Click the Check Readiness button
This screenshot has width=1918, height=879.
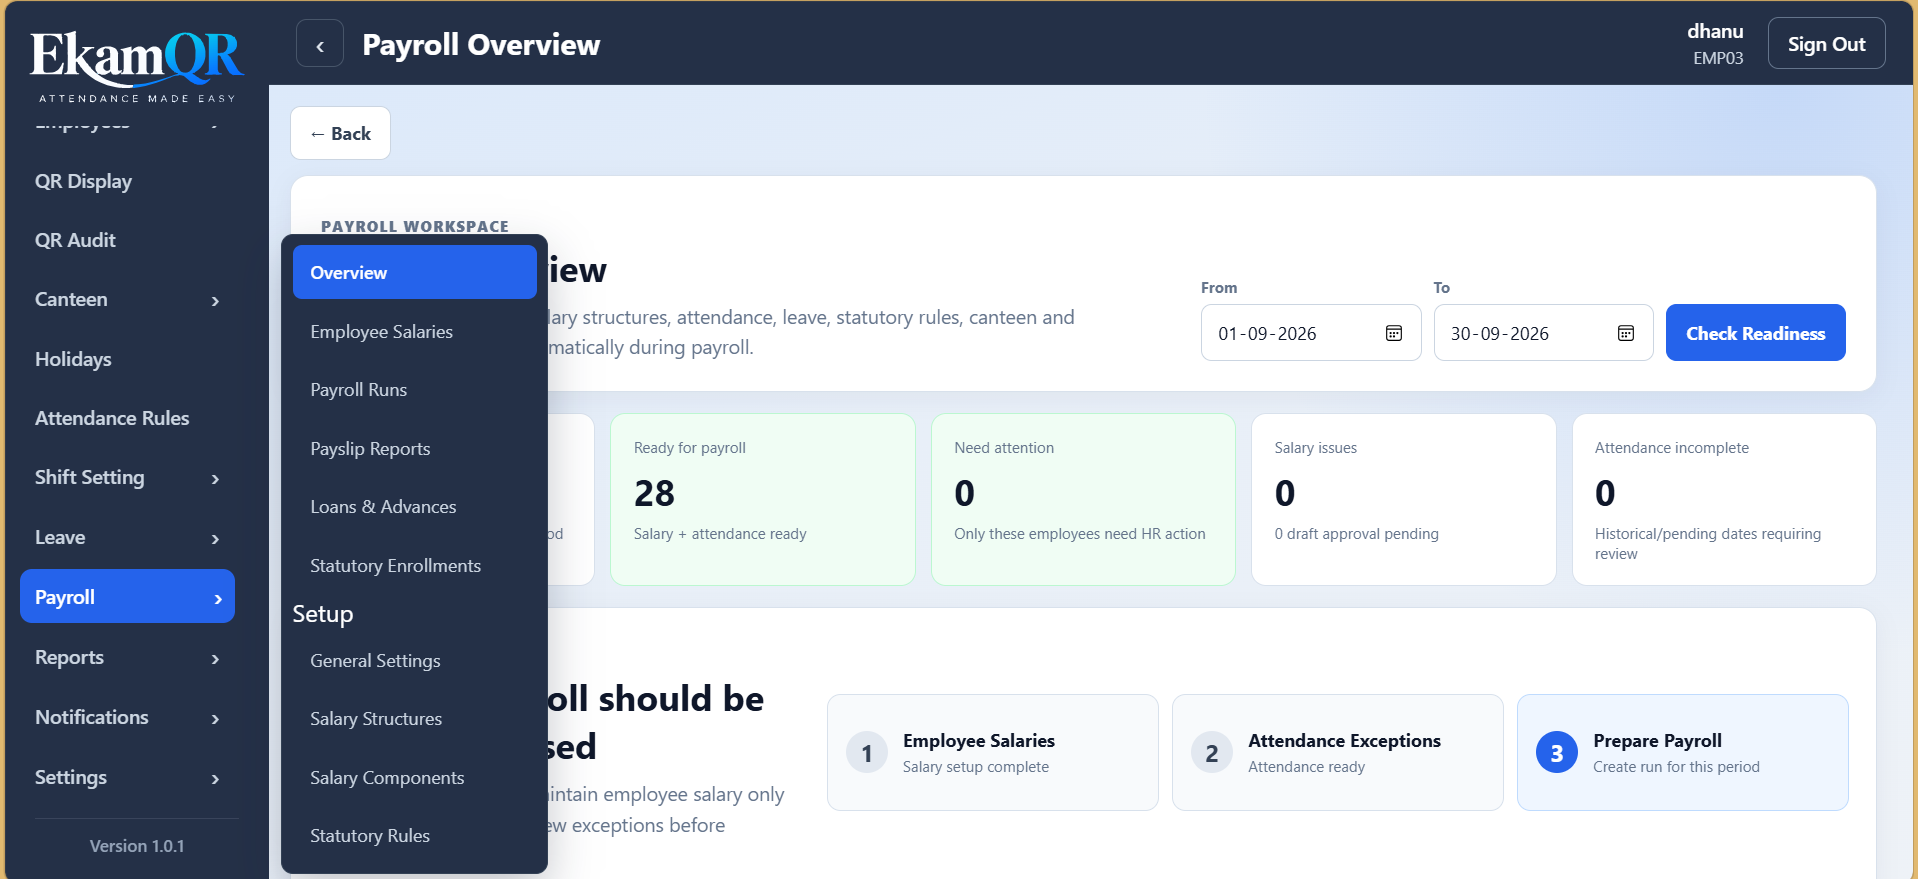click(x=1755, y=333)
